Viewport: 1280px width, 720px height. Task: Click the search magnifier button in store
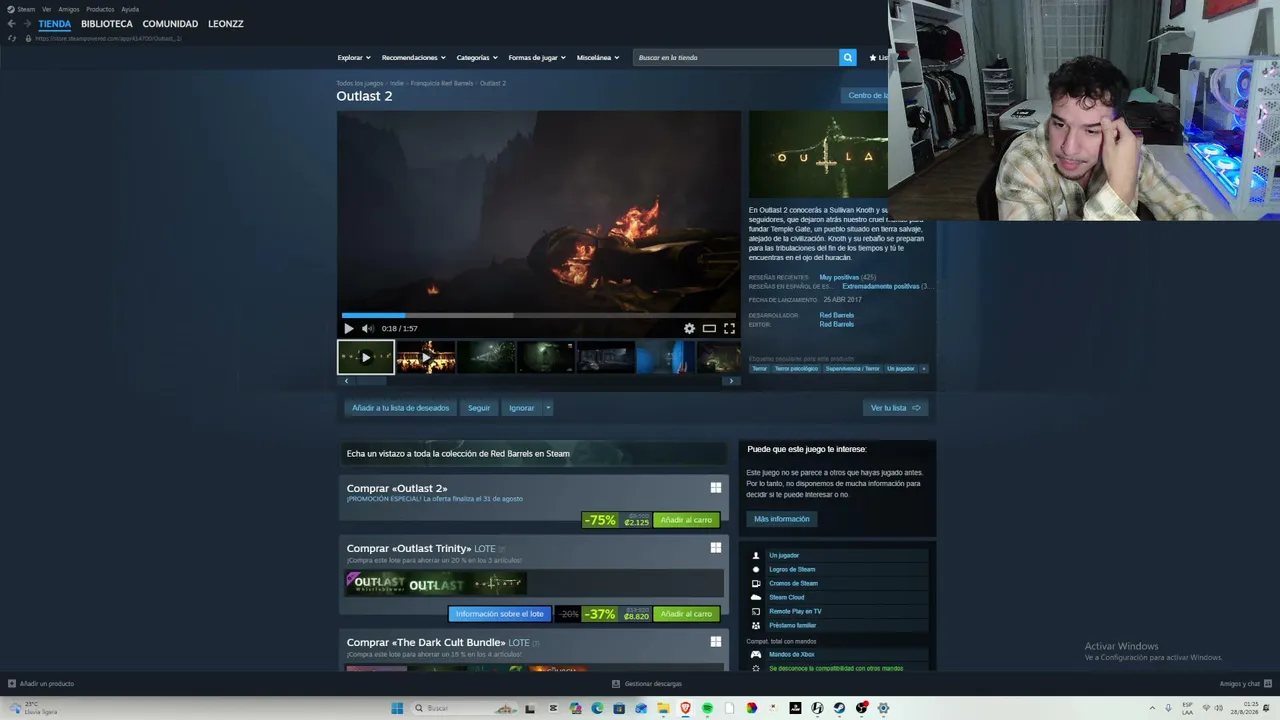(847, 58)
